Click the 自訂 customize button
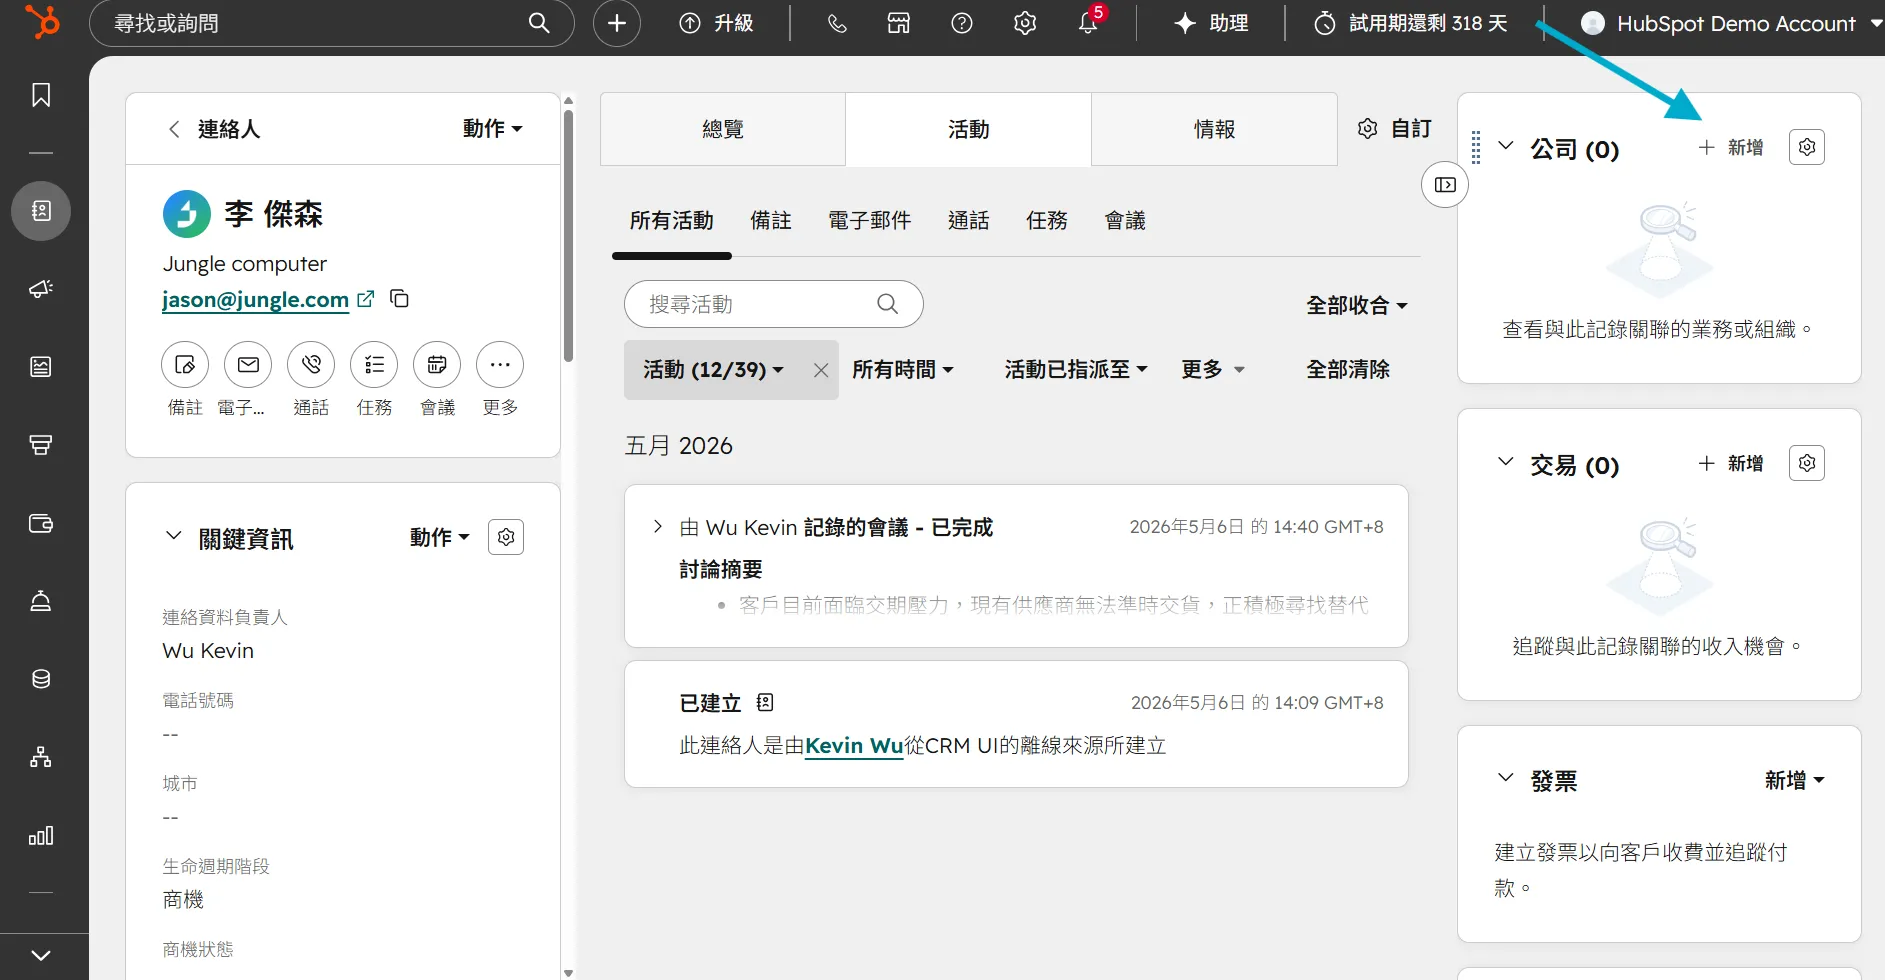 1395,129
